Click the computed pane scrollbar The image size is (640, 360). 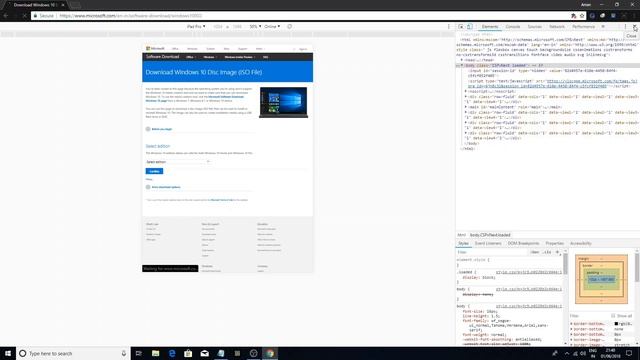pyautogui.click(x=637, y=268)
